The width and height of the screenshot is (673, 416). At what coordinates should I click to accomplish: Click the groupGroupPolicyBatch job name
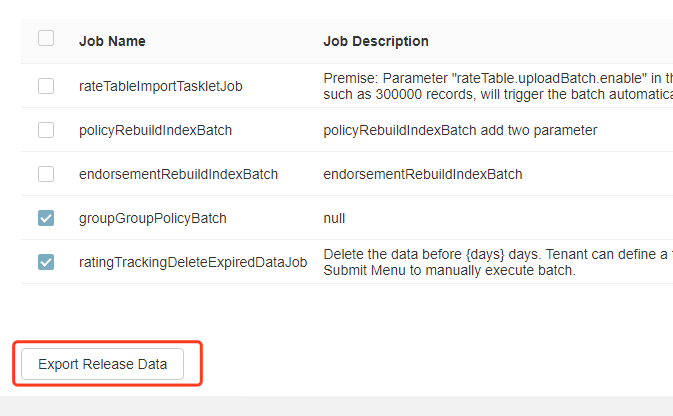pyautogui.click(x=153, y=218)
